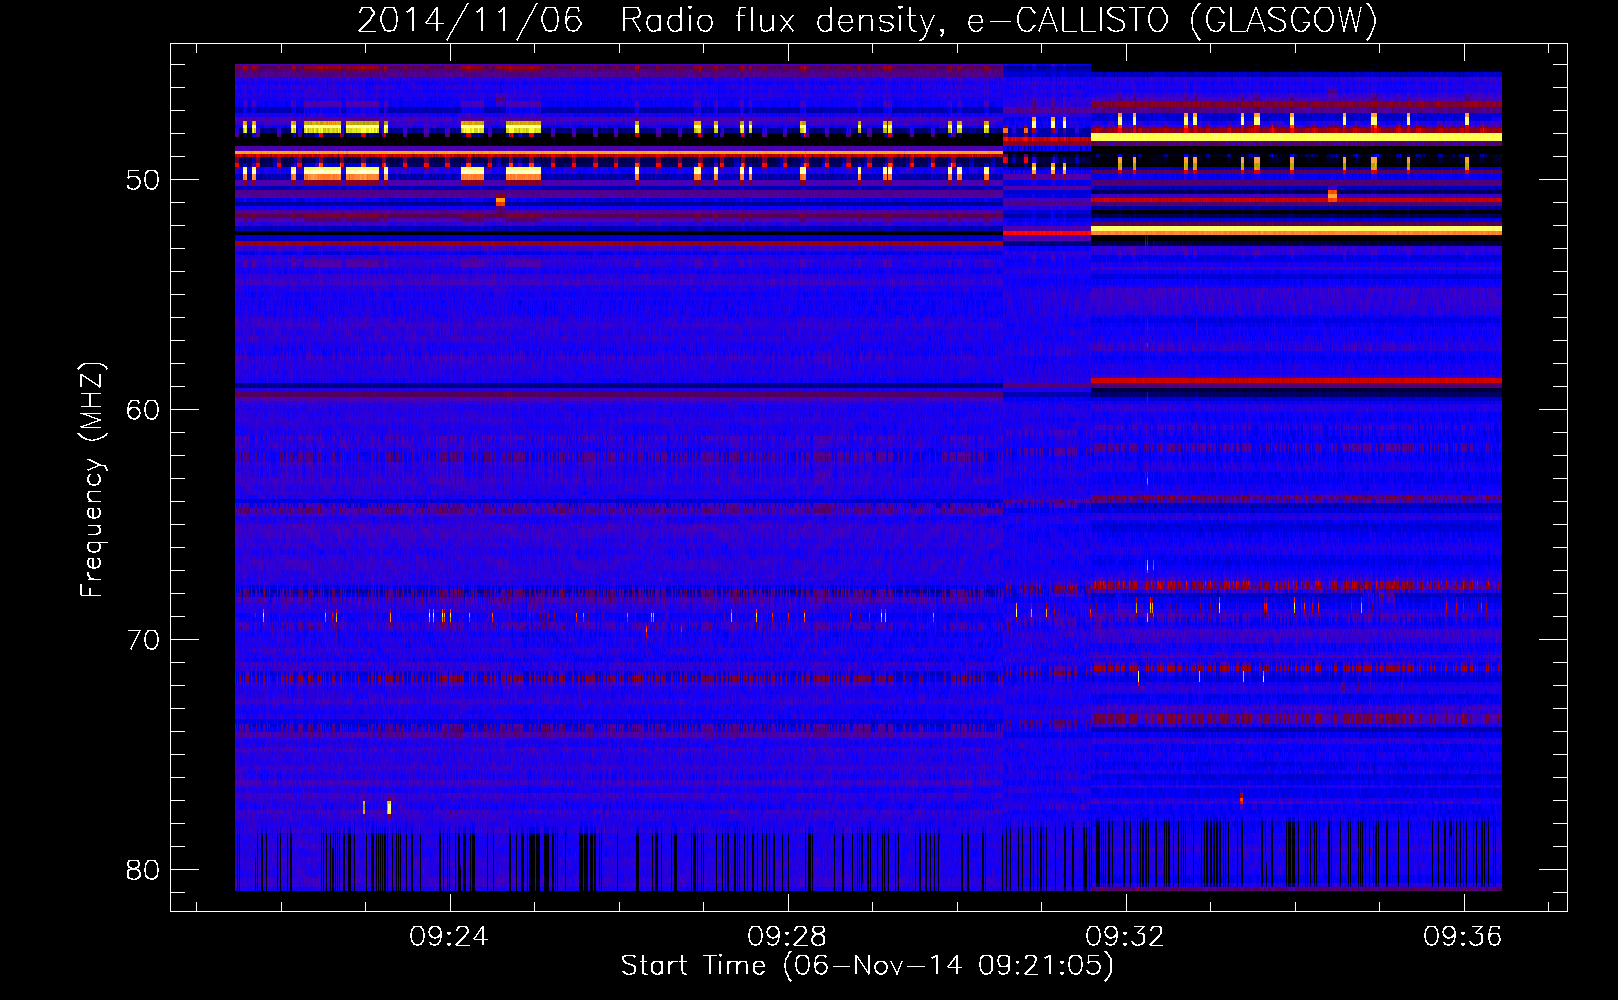Screen dimensions: 1618x1000
Task: Click the plot title "Radio flux density, e-CALLISTO (GLASGOW)"
Action: [999, 21]
